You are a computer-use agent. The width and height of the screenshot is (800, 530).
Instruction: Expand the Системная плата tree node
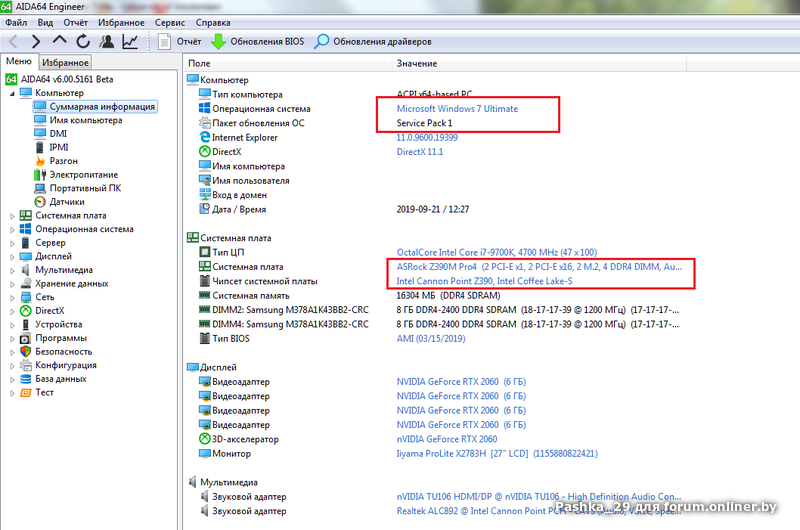(x=12, y=216)
